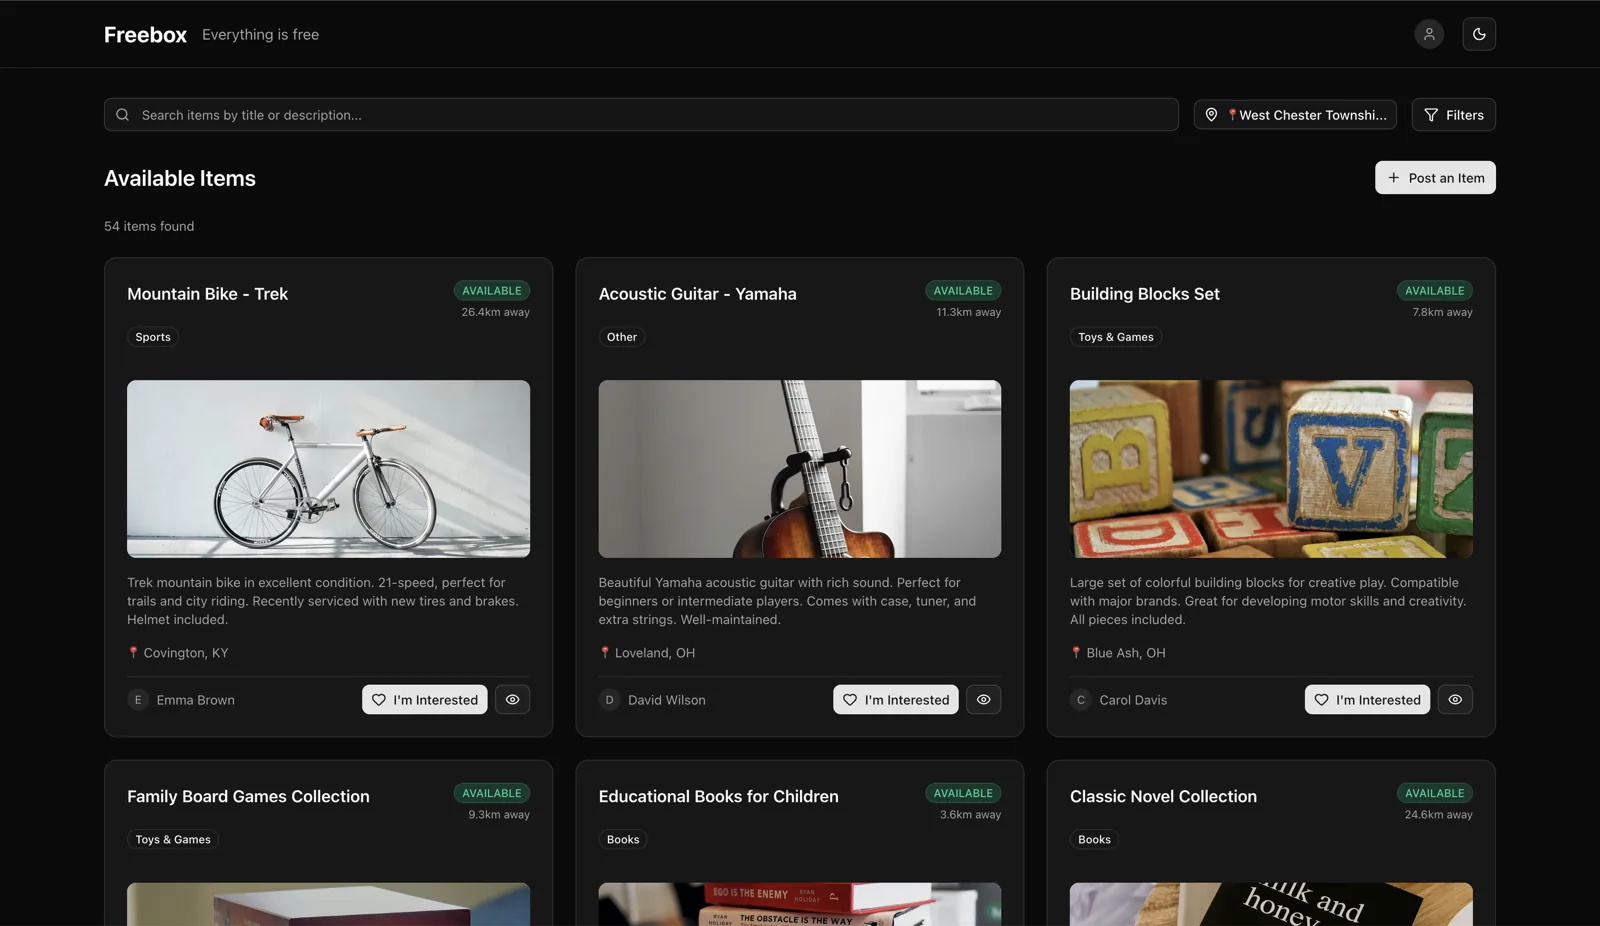Click the search magnifier icon
The width and height of the screenshot is (1600, 926).
(122, 115)
